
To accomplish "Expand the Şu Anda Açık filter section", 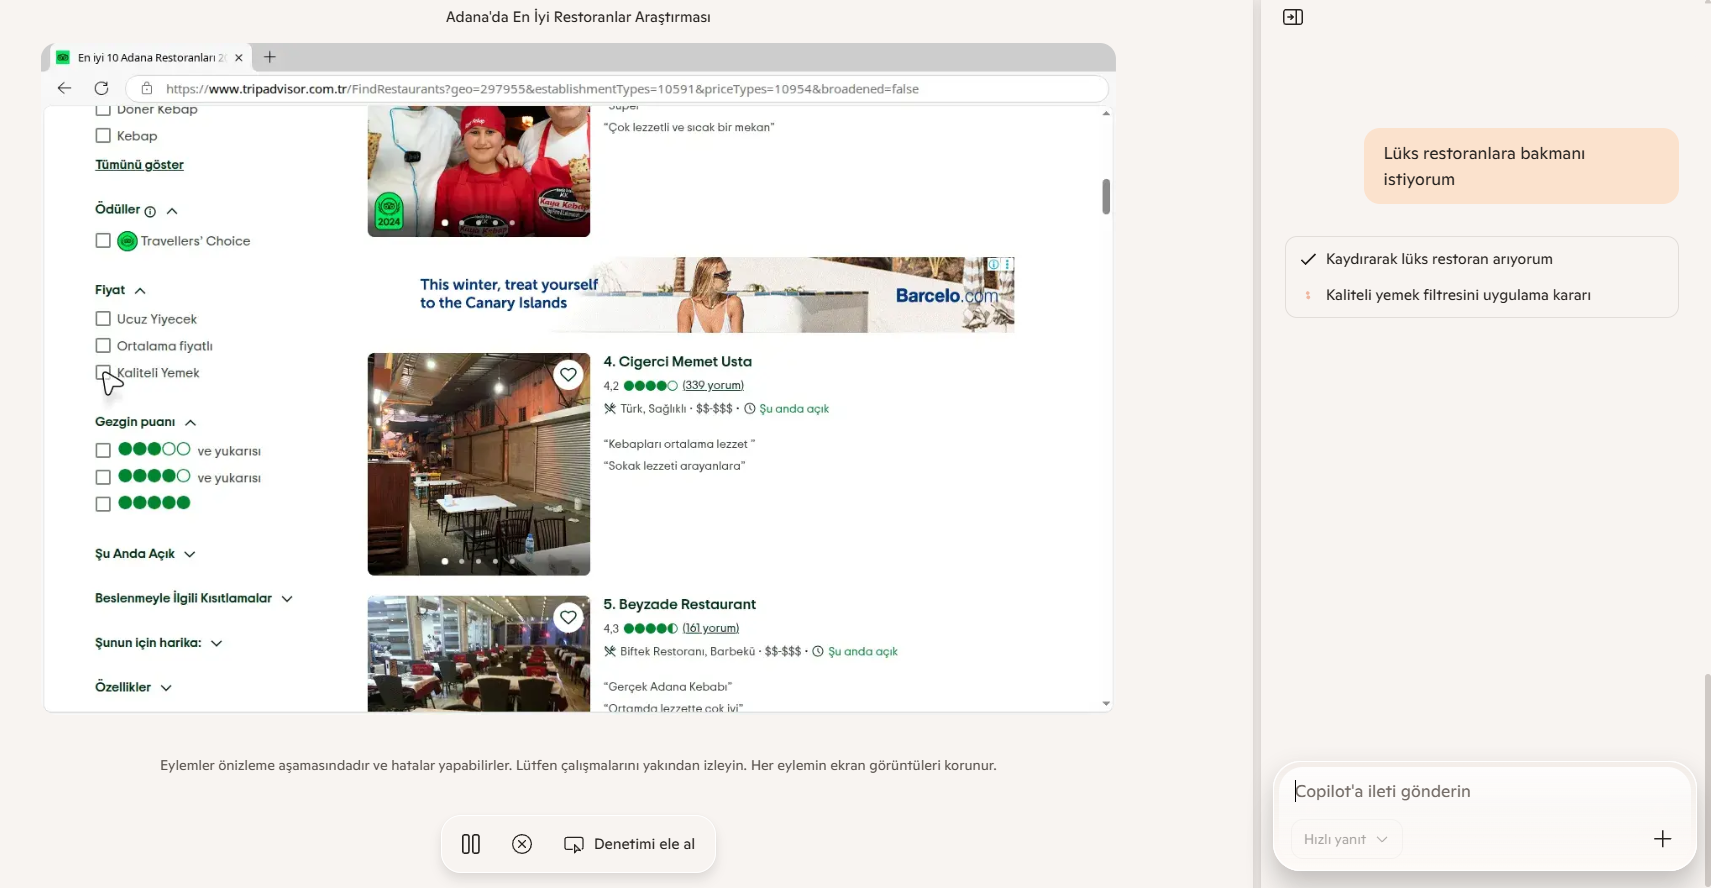I will (190, 554).
